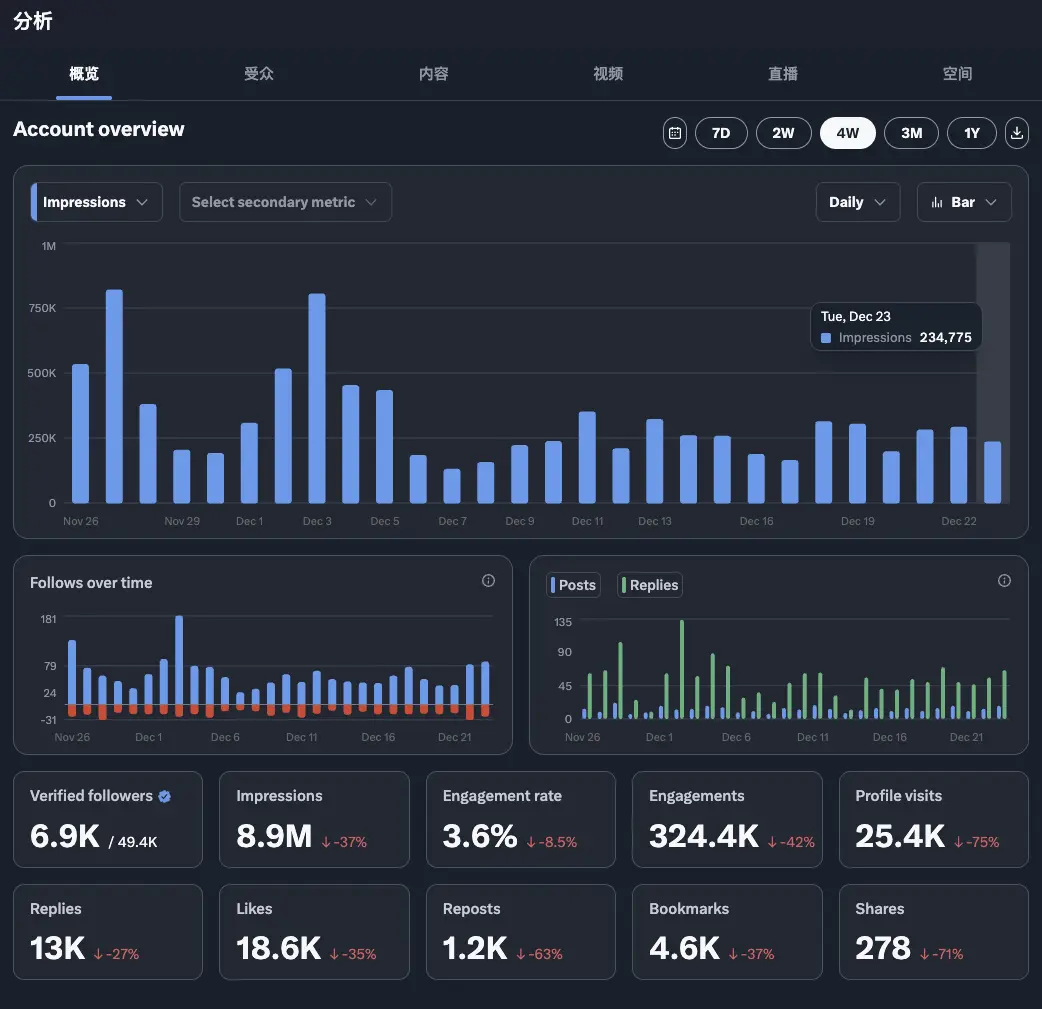The height and width of the screenshot is (1009, 1042).
Task: Open the Impressions primary metric dropdown
Action: pos(96,202)
